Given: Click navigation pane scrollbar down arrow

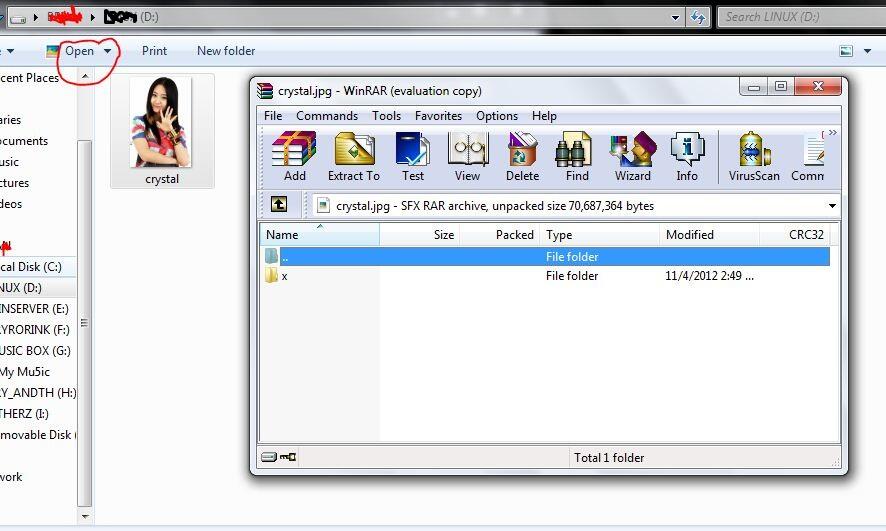Looking at the screenshot, I should pos(85,516).
